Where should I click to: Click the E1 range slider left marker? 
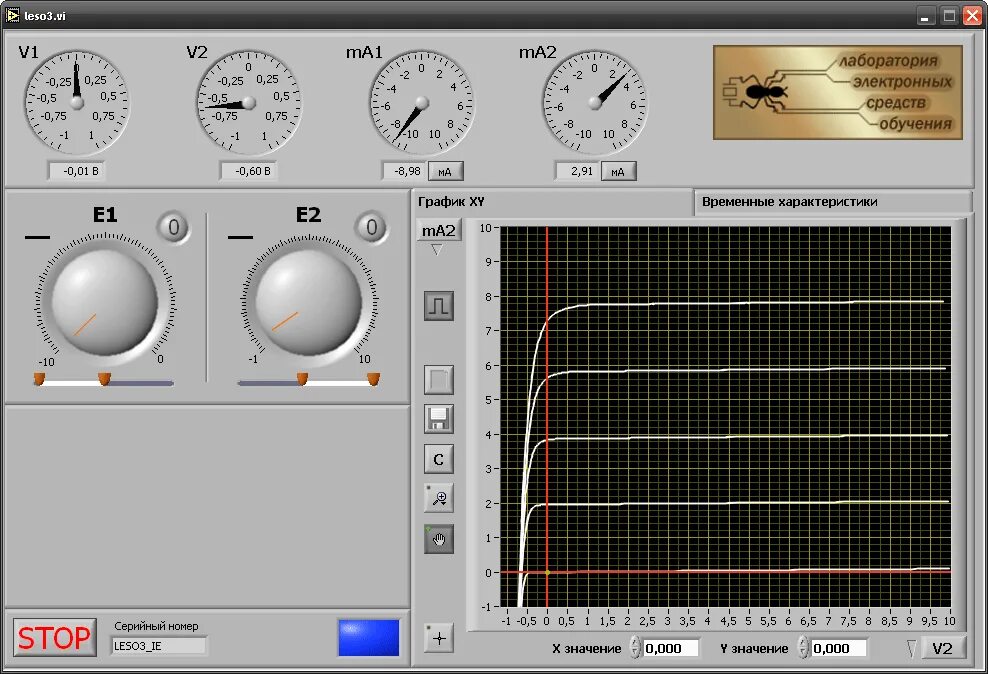click(x=39, y=379)
